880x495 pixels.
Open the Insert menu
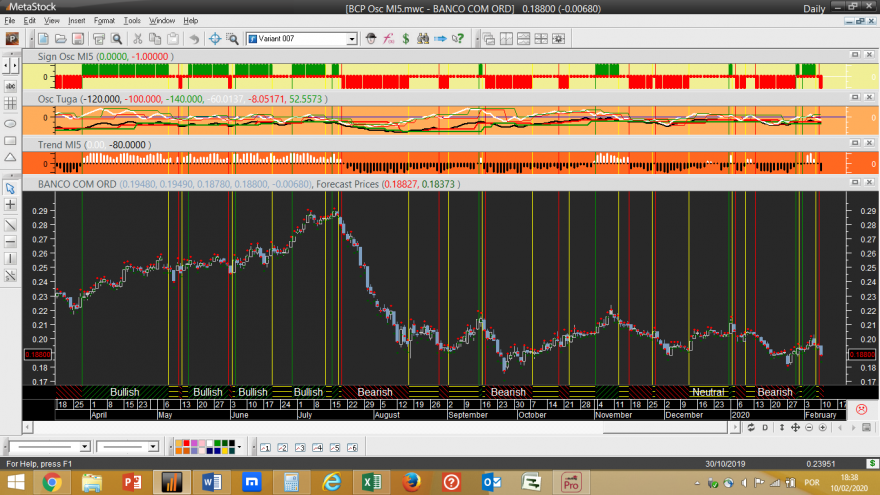point(76,21)
